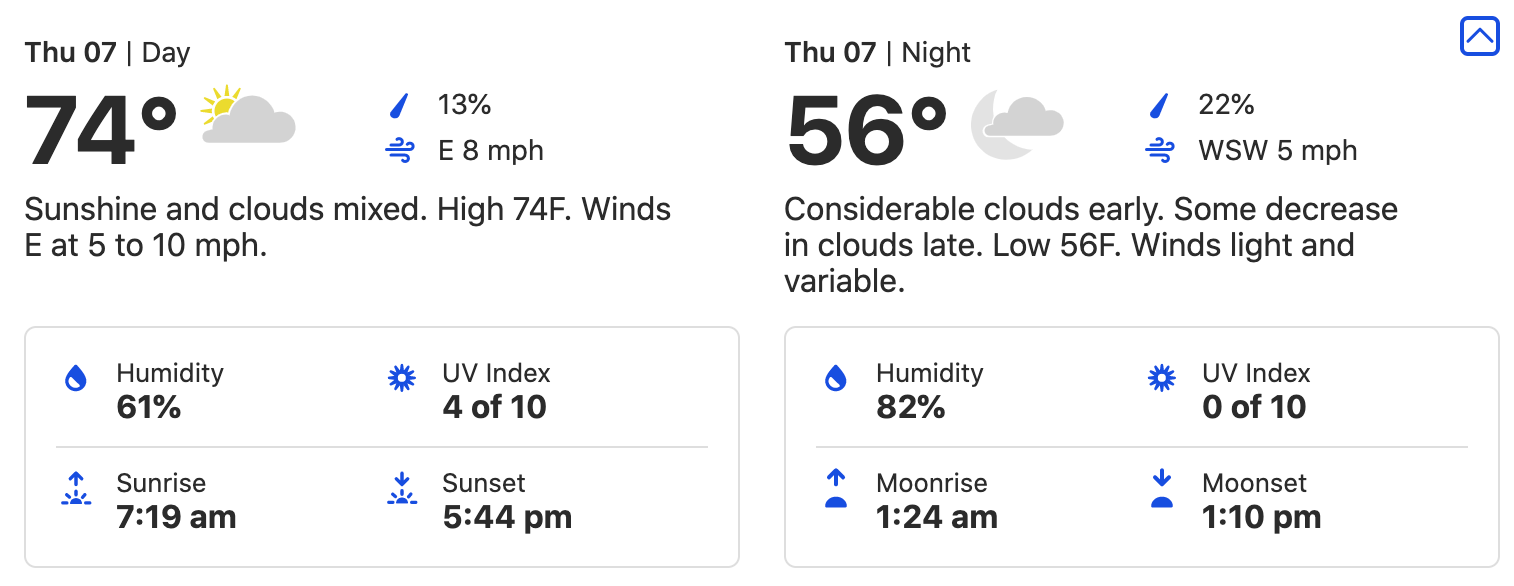Click the cloudy moon night weather icon

pyautogui.click(x=1016, y=123)
